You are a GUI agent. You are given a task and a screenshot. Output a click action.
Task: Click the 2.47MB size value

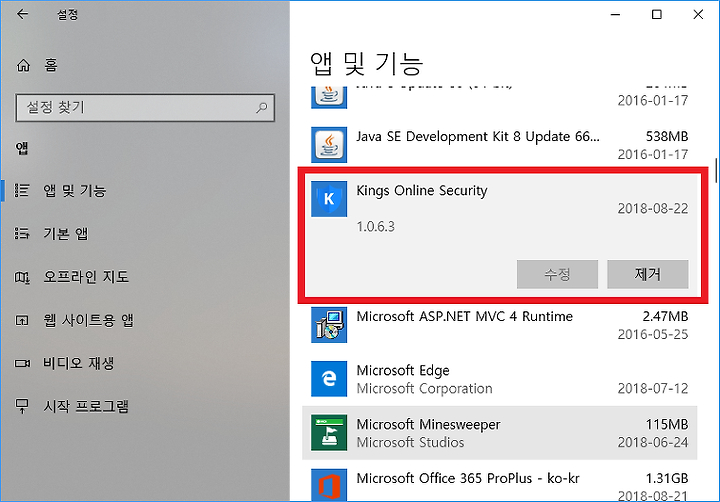[665, 316]
